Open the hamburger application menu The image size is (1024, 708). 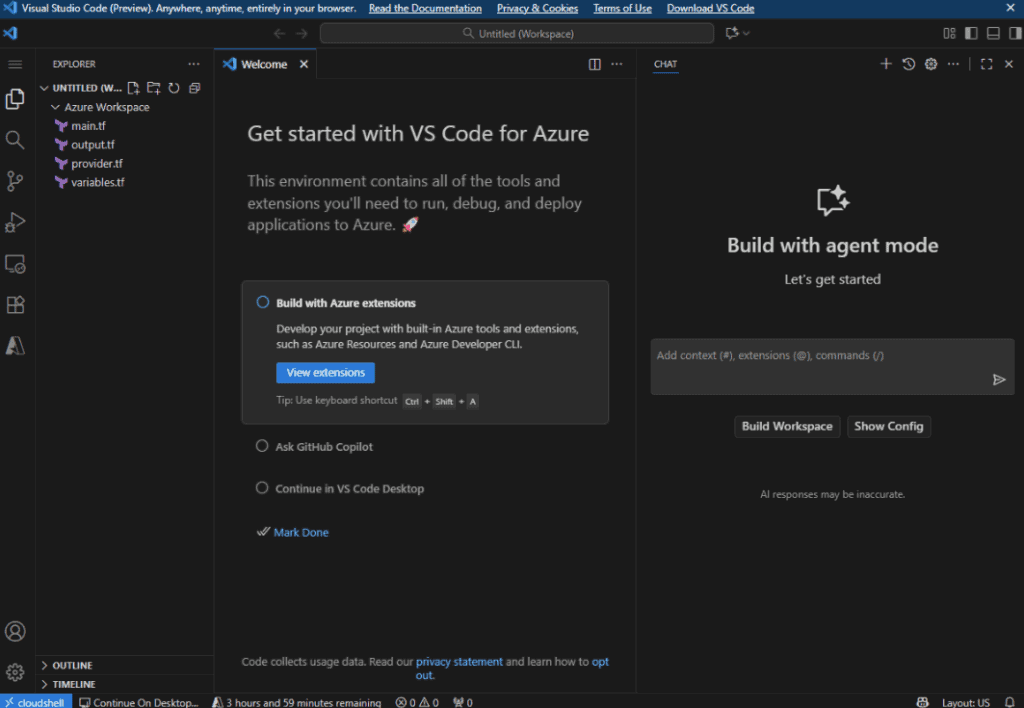[15, 64]
